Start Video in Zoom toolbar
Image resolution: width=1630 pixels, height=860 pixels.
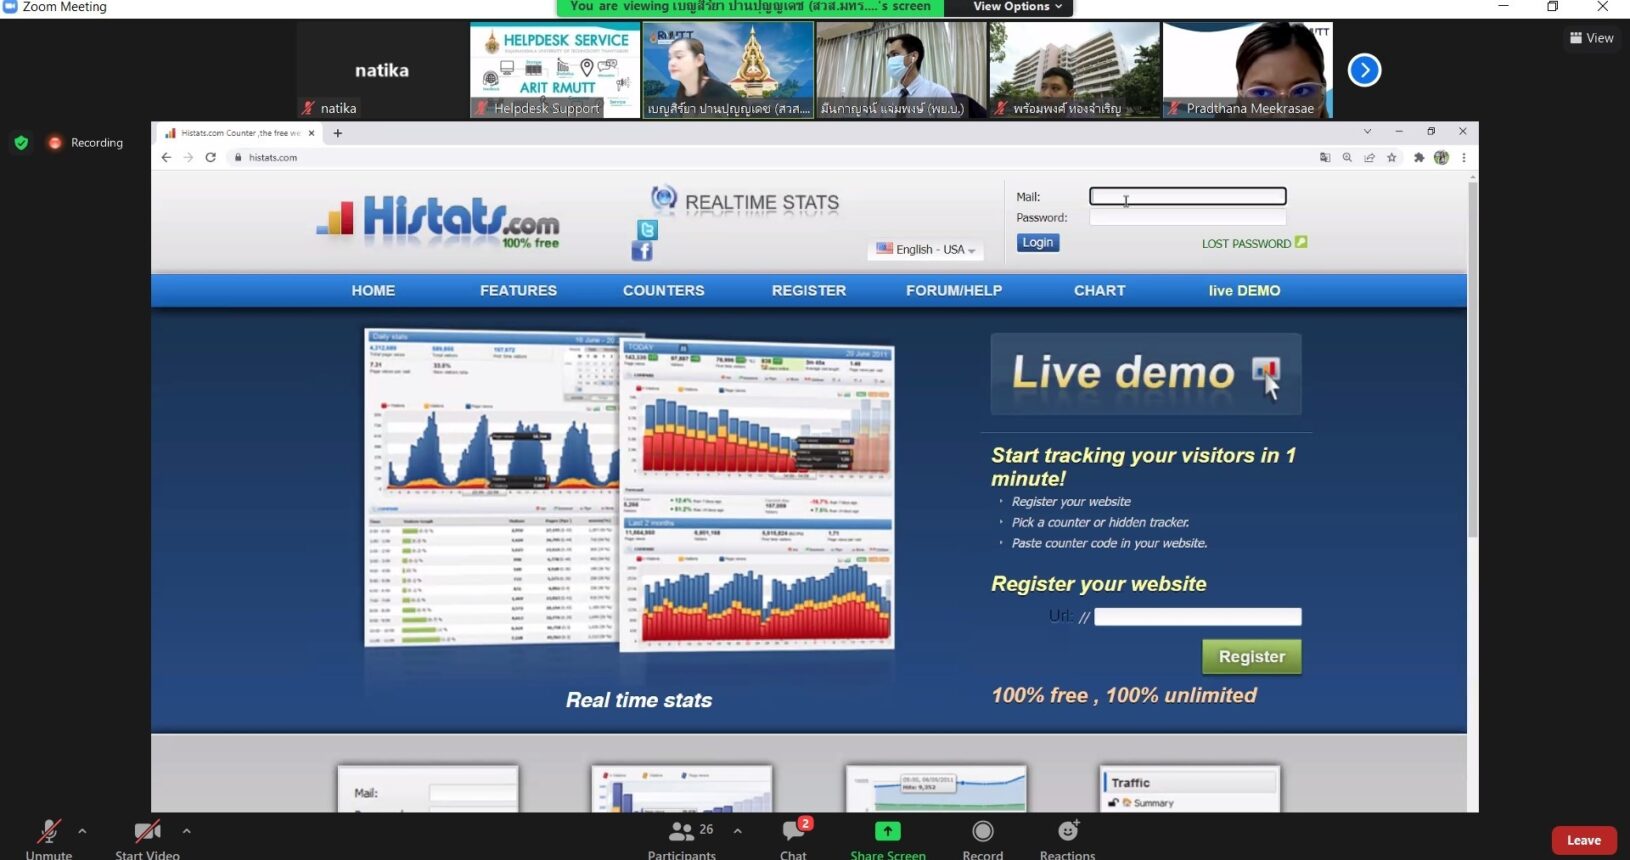[x=147, y=838]
